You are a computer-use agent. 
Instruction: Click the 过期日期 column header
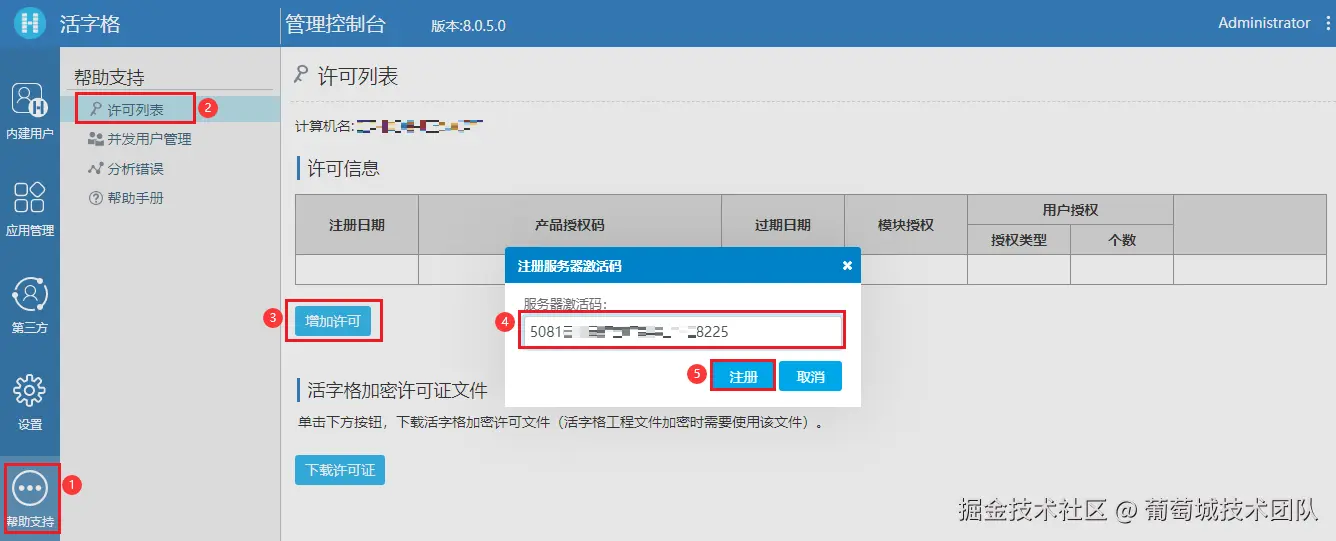coord(783,225)
